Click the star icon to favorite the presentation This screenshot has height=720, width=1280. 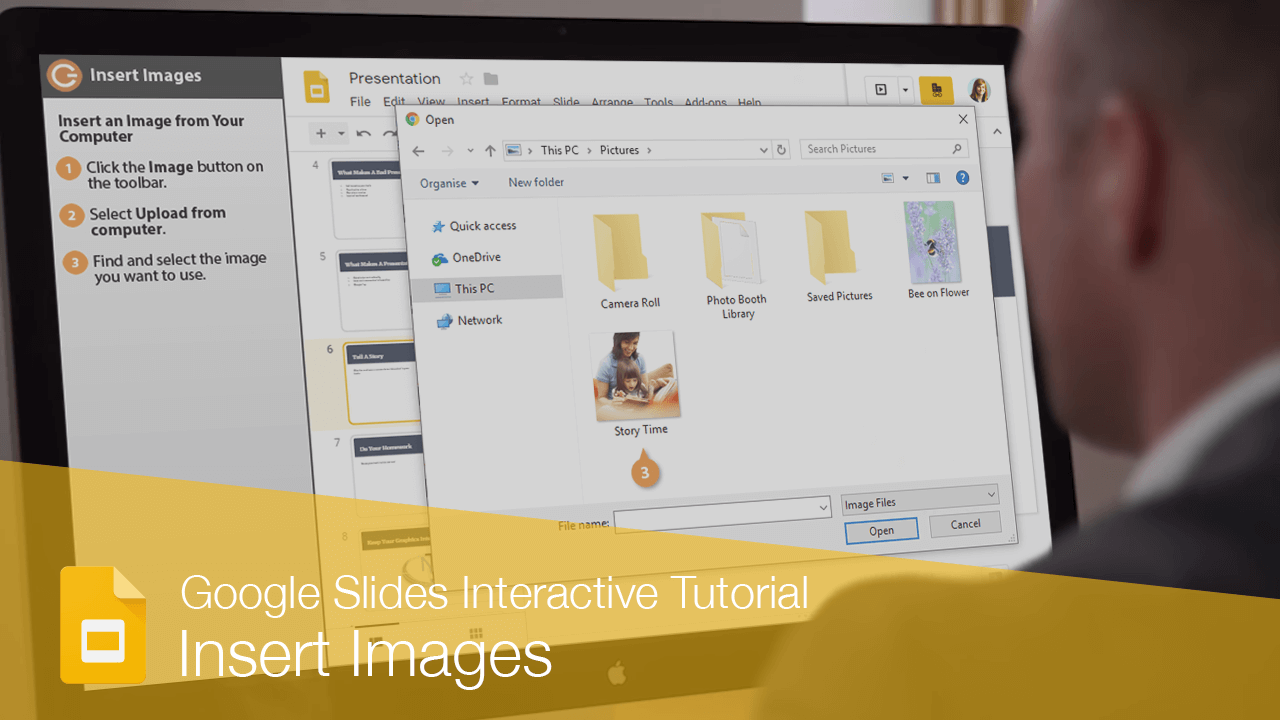[466, 78]
